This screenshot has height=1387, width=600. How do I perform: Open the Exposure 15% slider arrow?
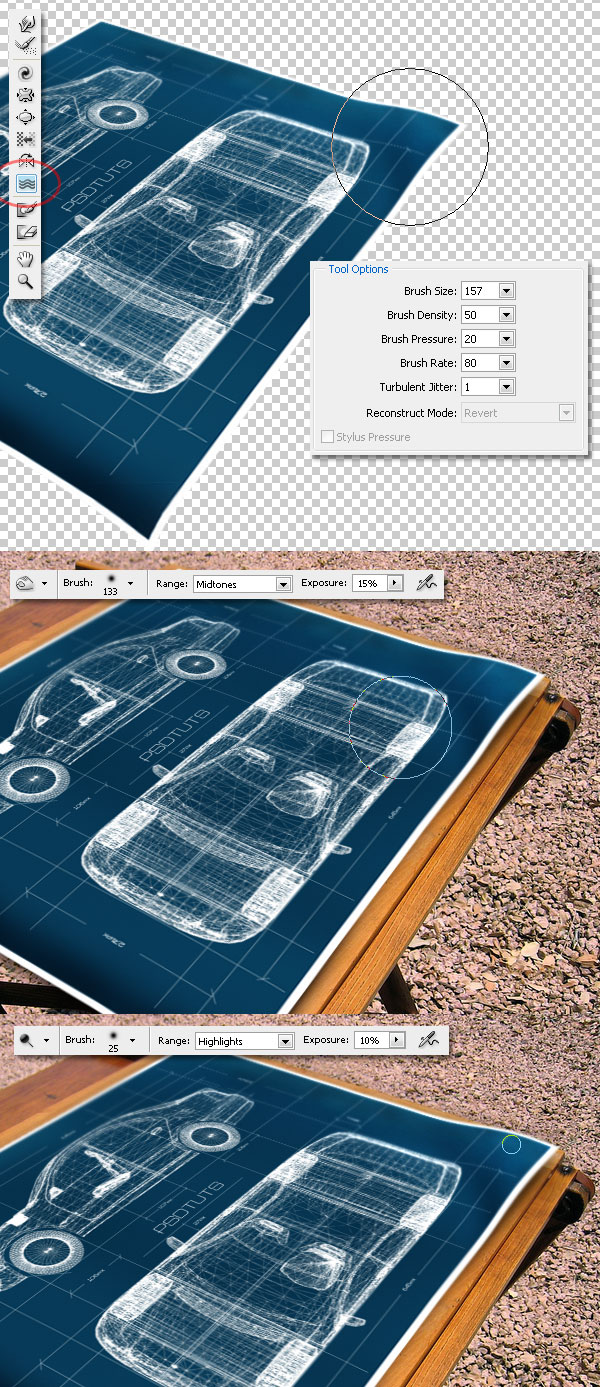pos(394,583)
